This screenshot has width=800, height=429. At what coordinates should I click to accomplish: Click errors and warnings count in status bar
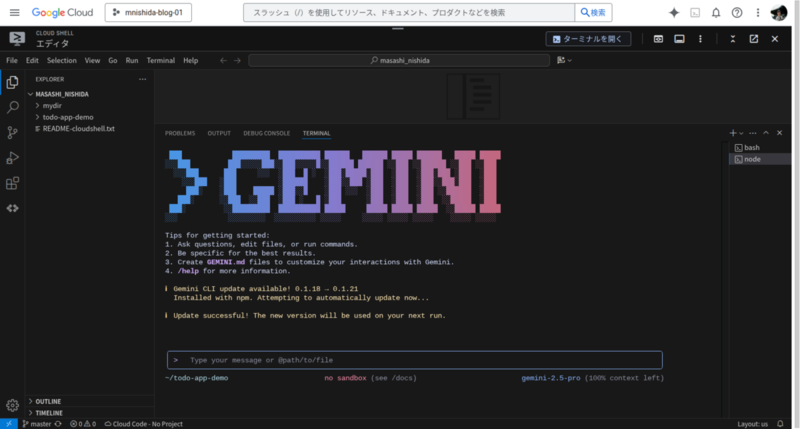coord(83,424)
